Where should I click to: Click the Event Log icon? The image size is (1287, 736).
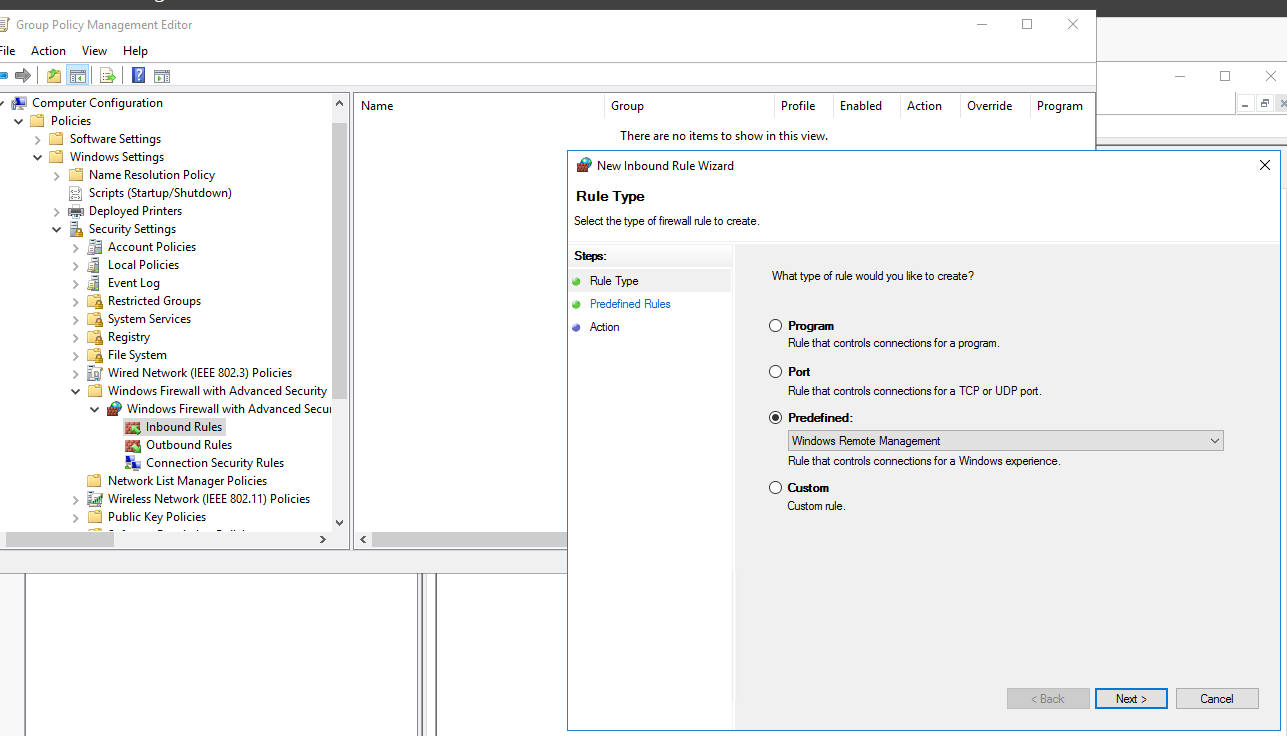[x=95, y=283]
